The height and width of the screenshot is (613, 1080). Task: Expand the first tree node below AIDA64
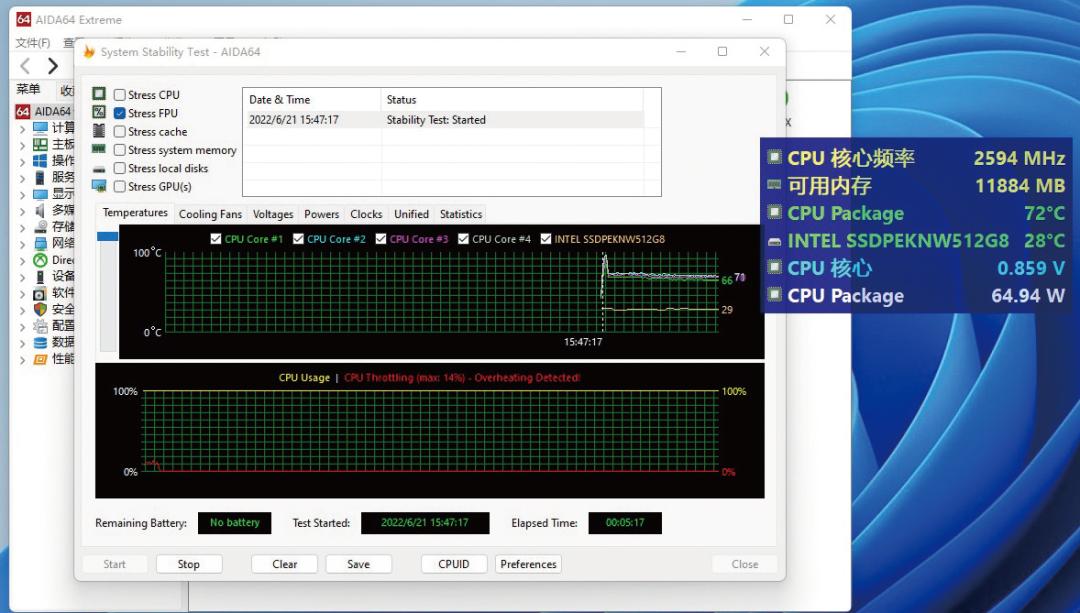[x=23, y=128]
